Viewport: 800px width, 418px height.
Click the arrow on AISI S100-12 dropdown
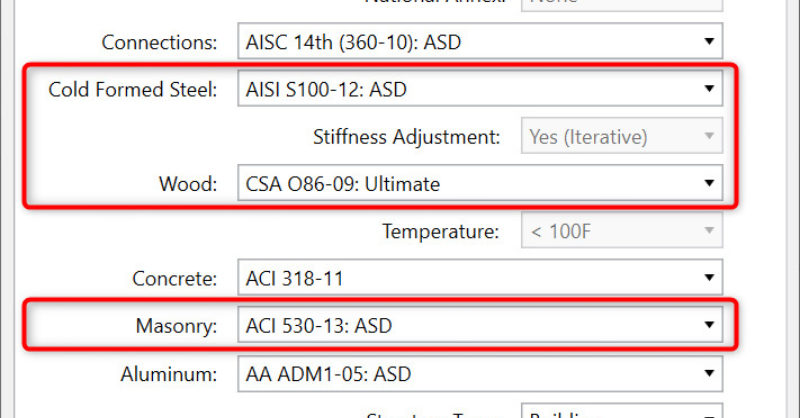click(708, 90)
